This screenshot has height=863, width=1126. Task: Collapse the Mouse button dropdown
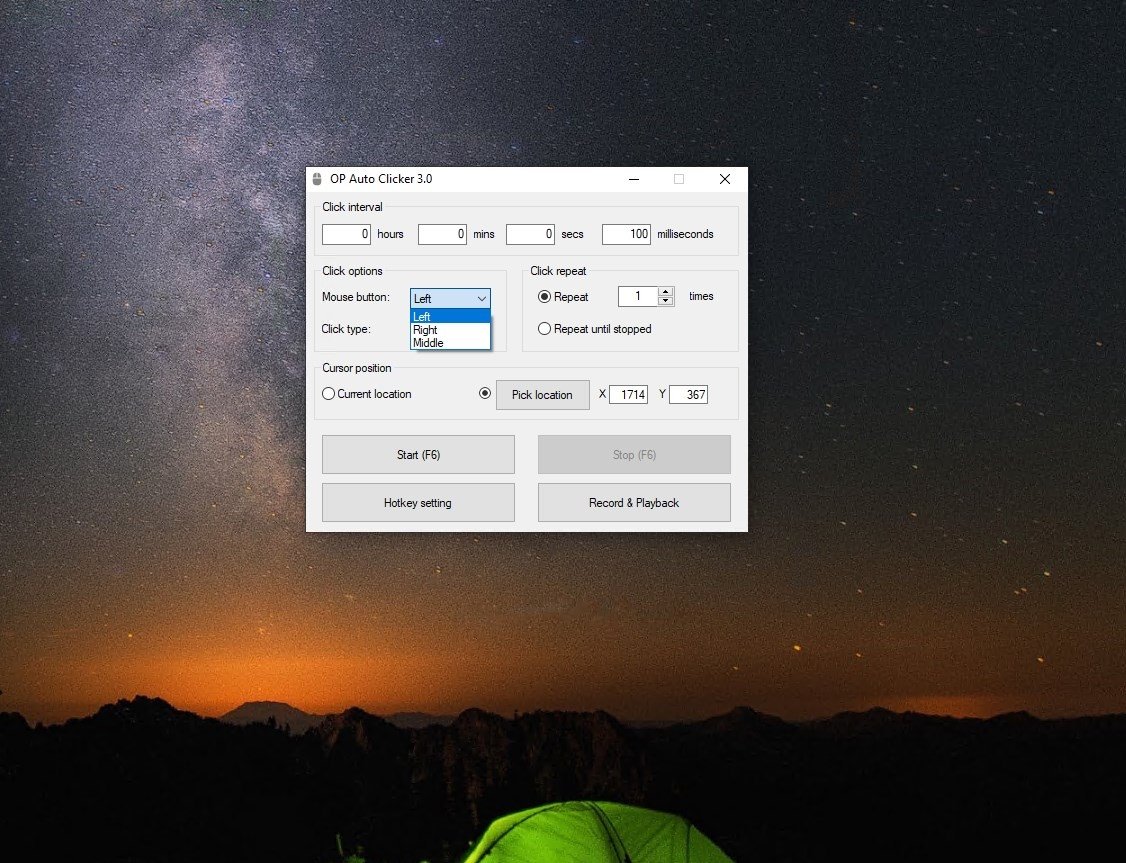(x=481, y=298)
